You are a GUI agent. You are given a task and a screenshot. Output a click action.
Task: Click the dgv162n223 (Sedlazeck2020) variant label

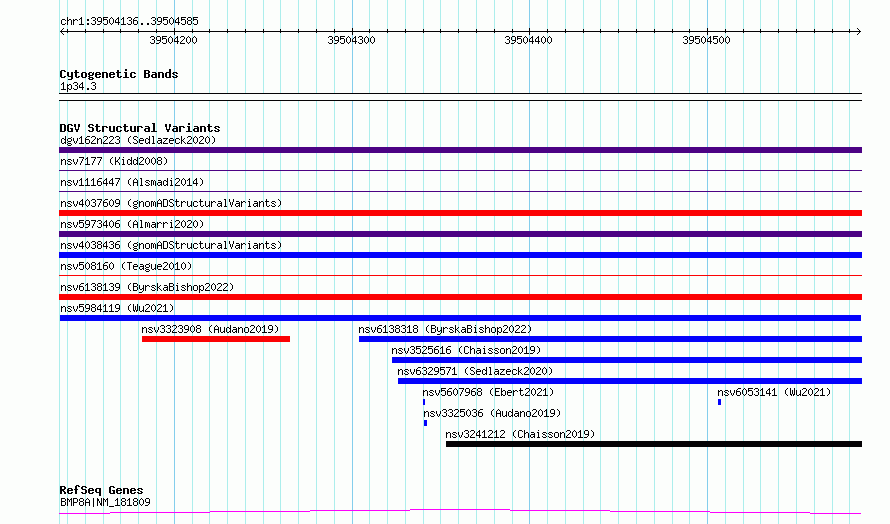click(138, 140)
